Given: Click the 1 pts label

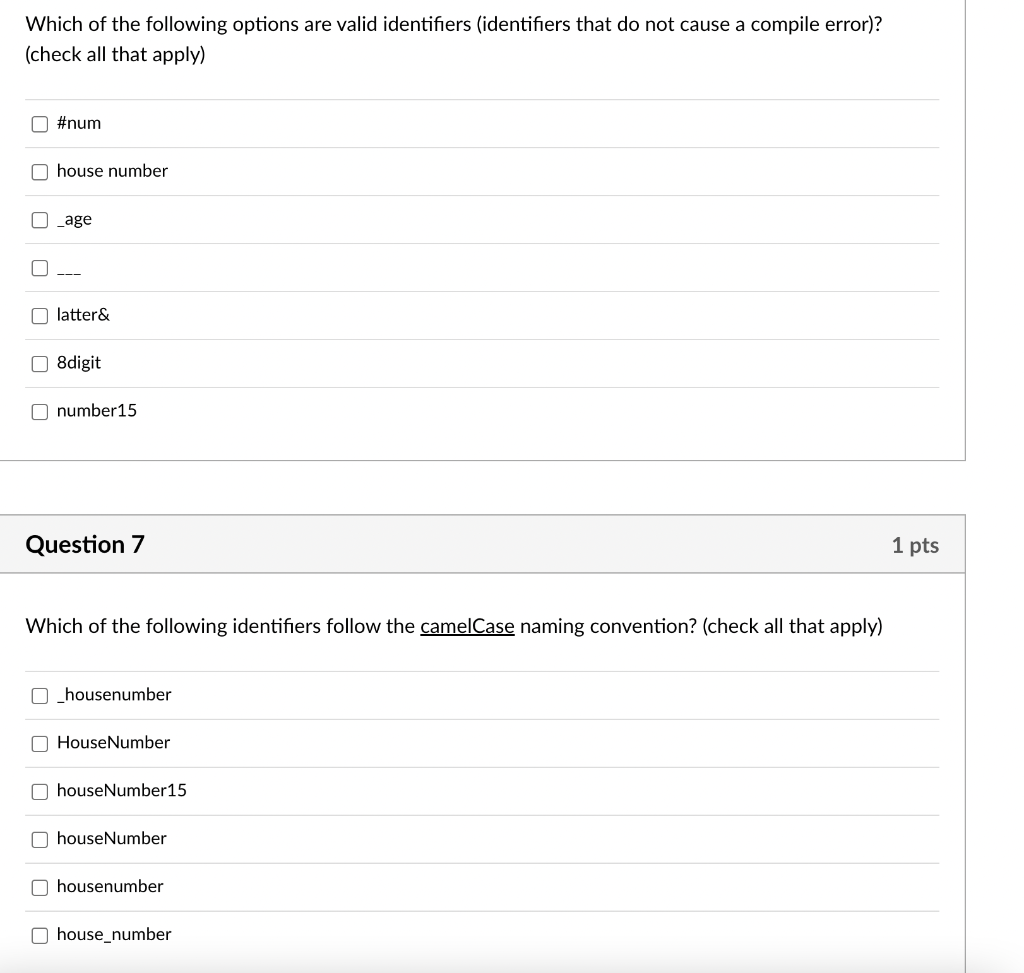Looking at the screenshot, I should coord(914,545).
